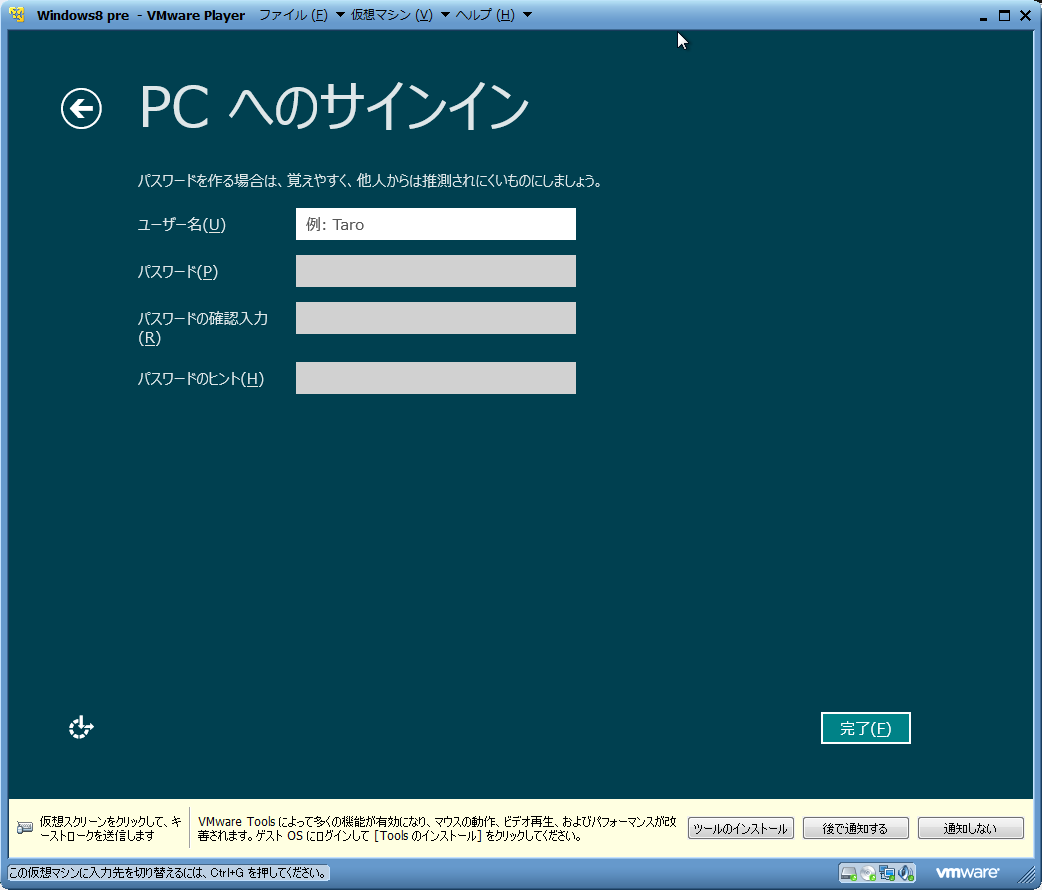Open the Ease of Access icon

coord(81,728)
